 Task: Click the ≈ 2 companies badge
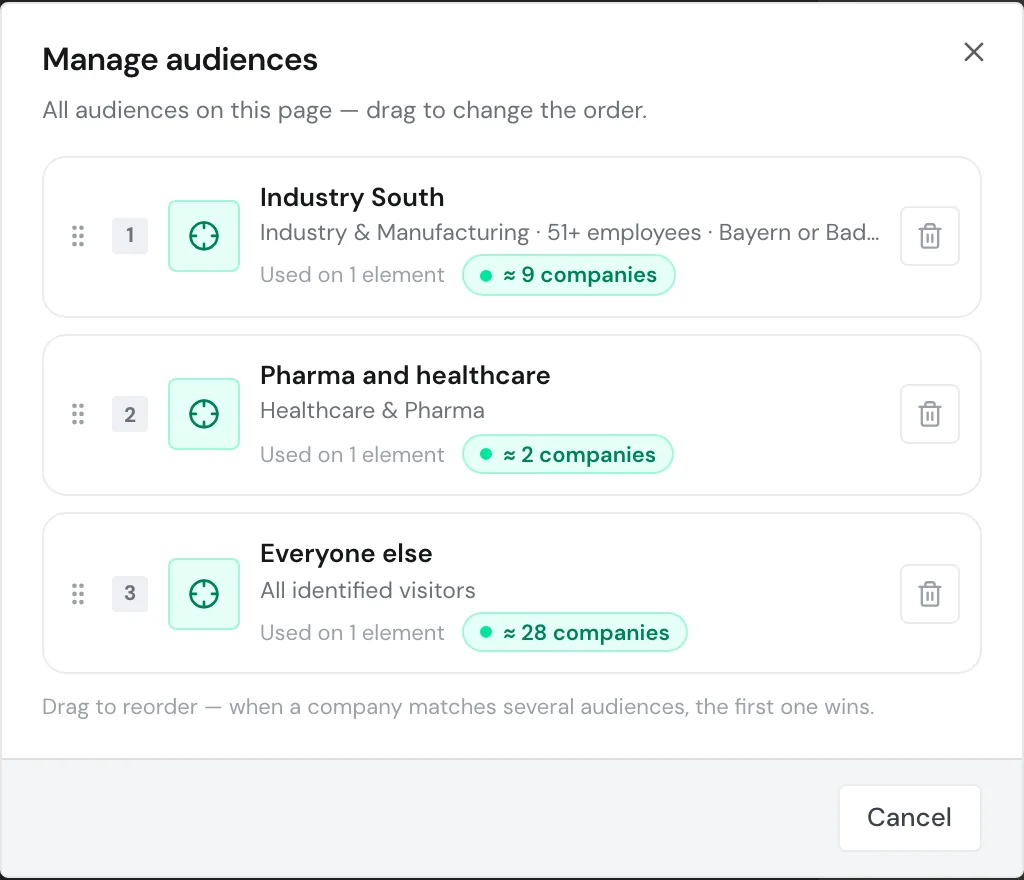click(x=568, y=454)
